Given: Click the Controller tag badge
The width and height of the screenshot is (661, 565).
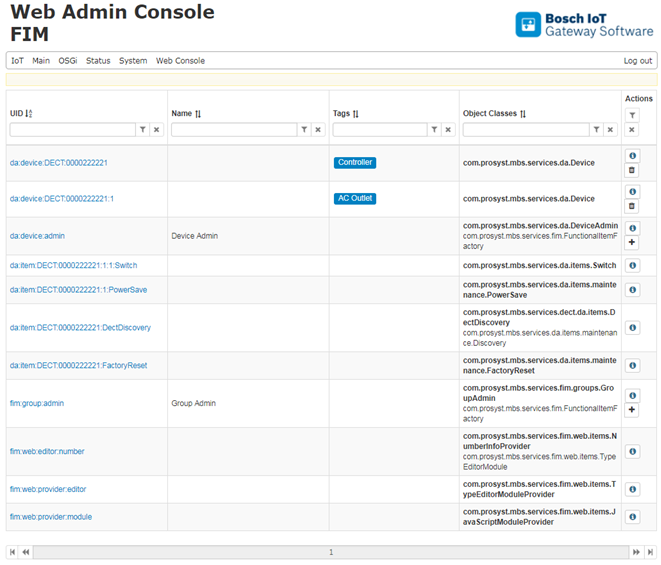Looking at the screenshot, I should pyautogui.click(x=355, y=163).
